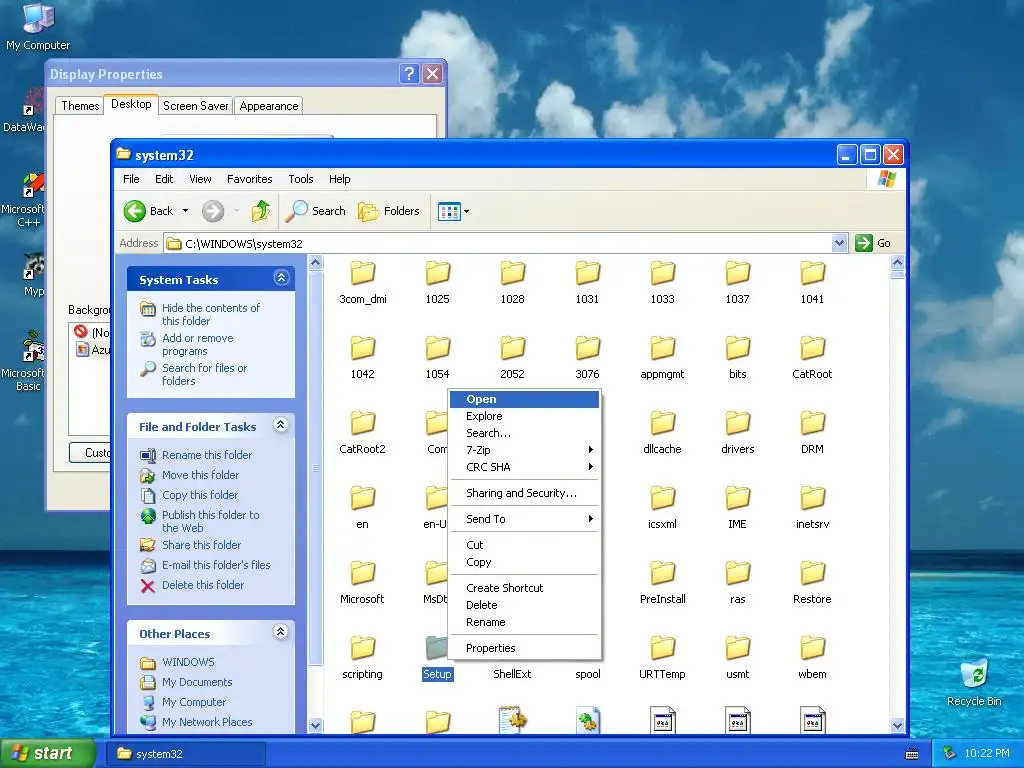The width and height of the screenshot is (1024, 768).
Task: Click Add or remove programs link
Action: [197, 344]
